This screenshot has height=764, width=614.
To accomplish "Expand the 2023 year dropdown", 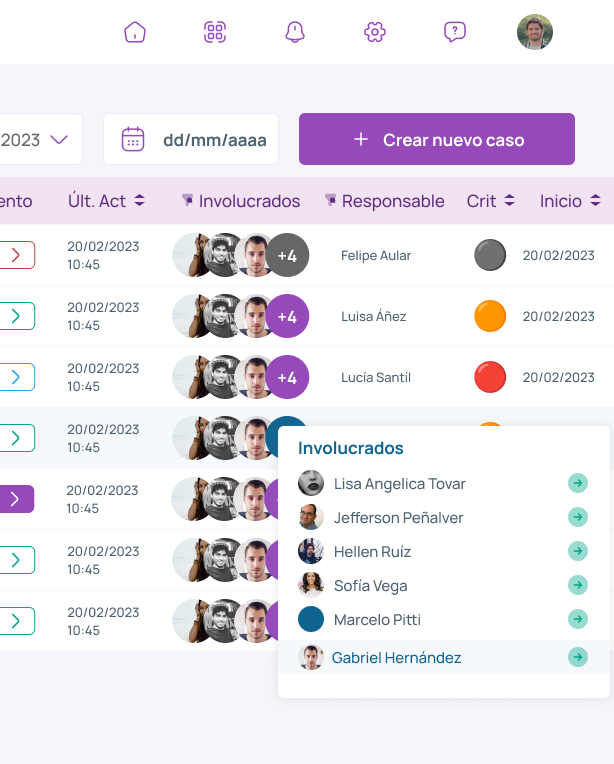I will pyautogui.click(x=59, y=139).
